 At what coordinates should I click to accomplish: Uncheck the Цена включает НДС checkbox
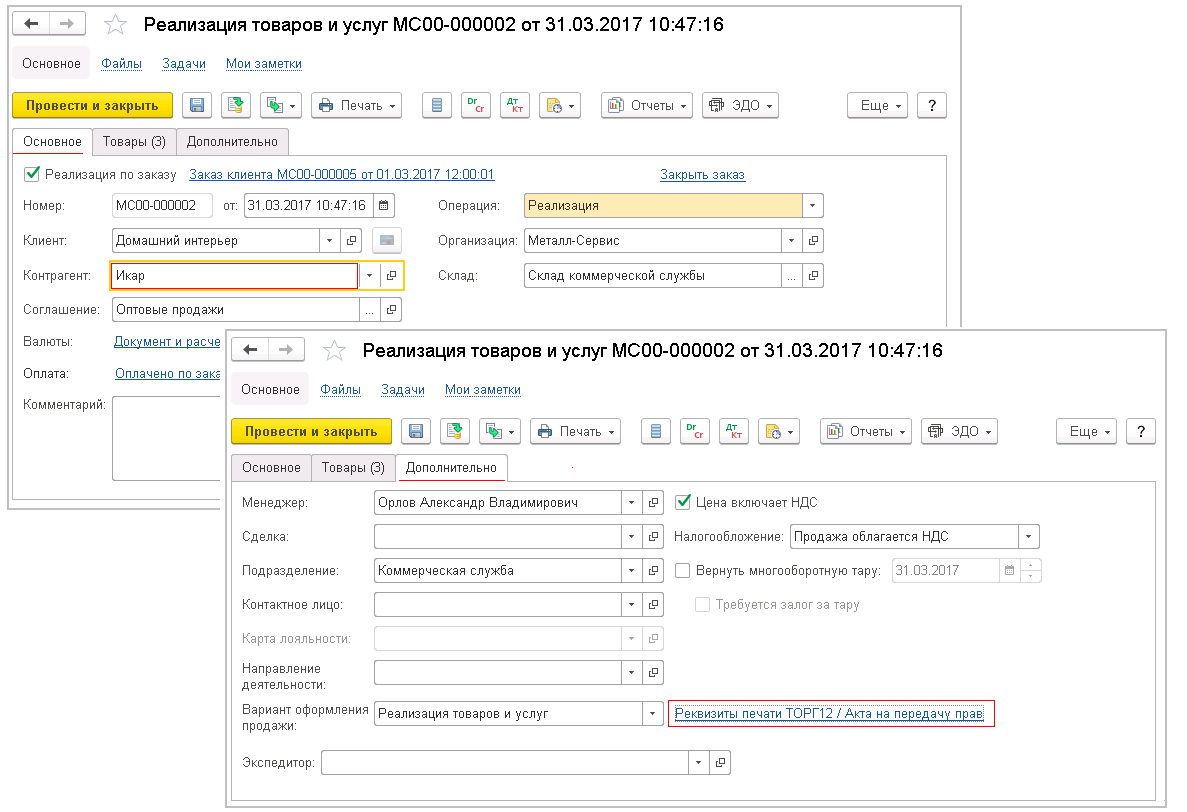[x=684, y=502]
